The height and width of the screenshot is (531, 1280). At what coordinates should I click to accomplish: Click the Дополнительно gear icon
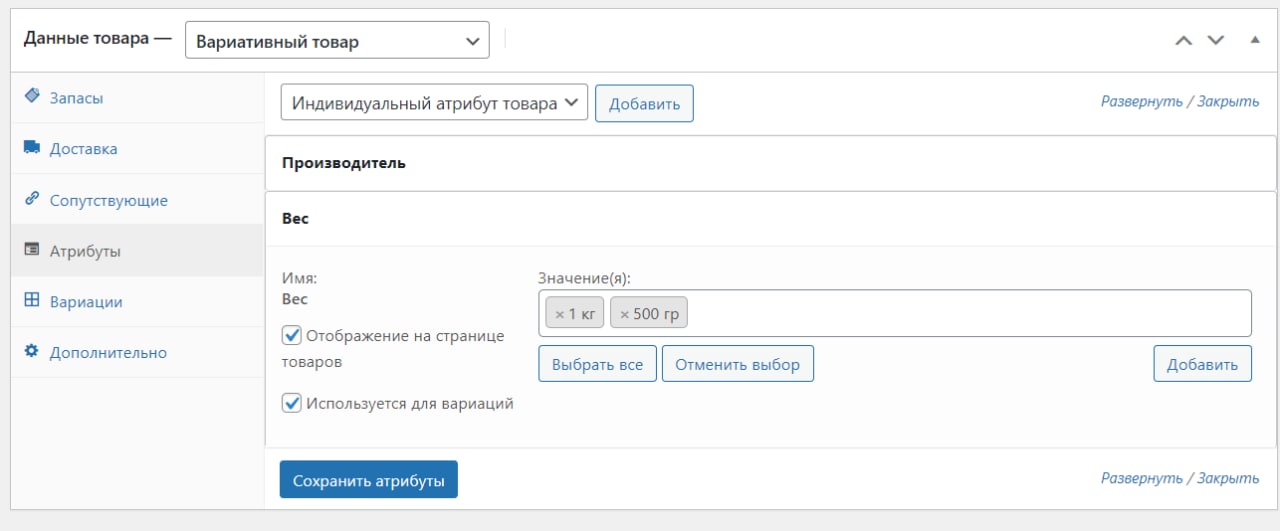(x=31, y=352)
